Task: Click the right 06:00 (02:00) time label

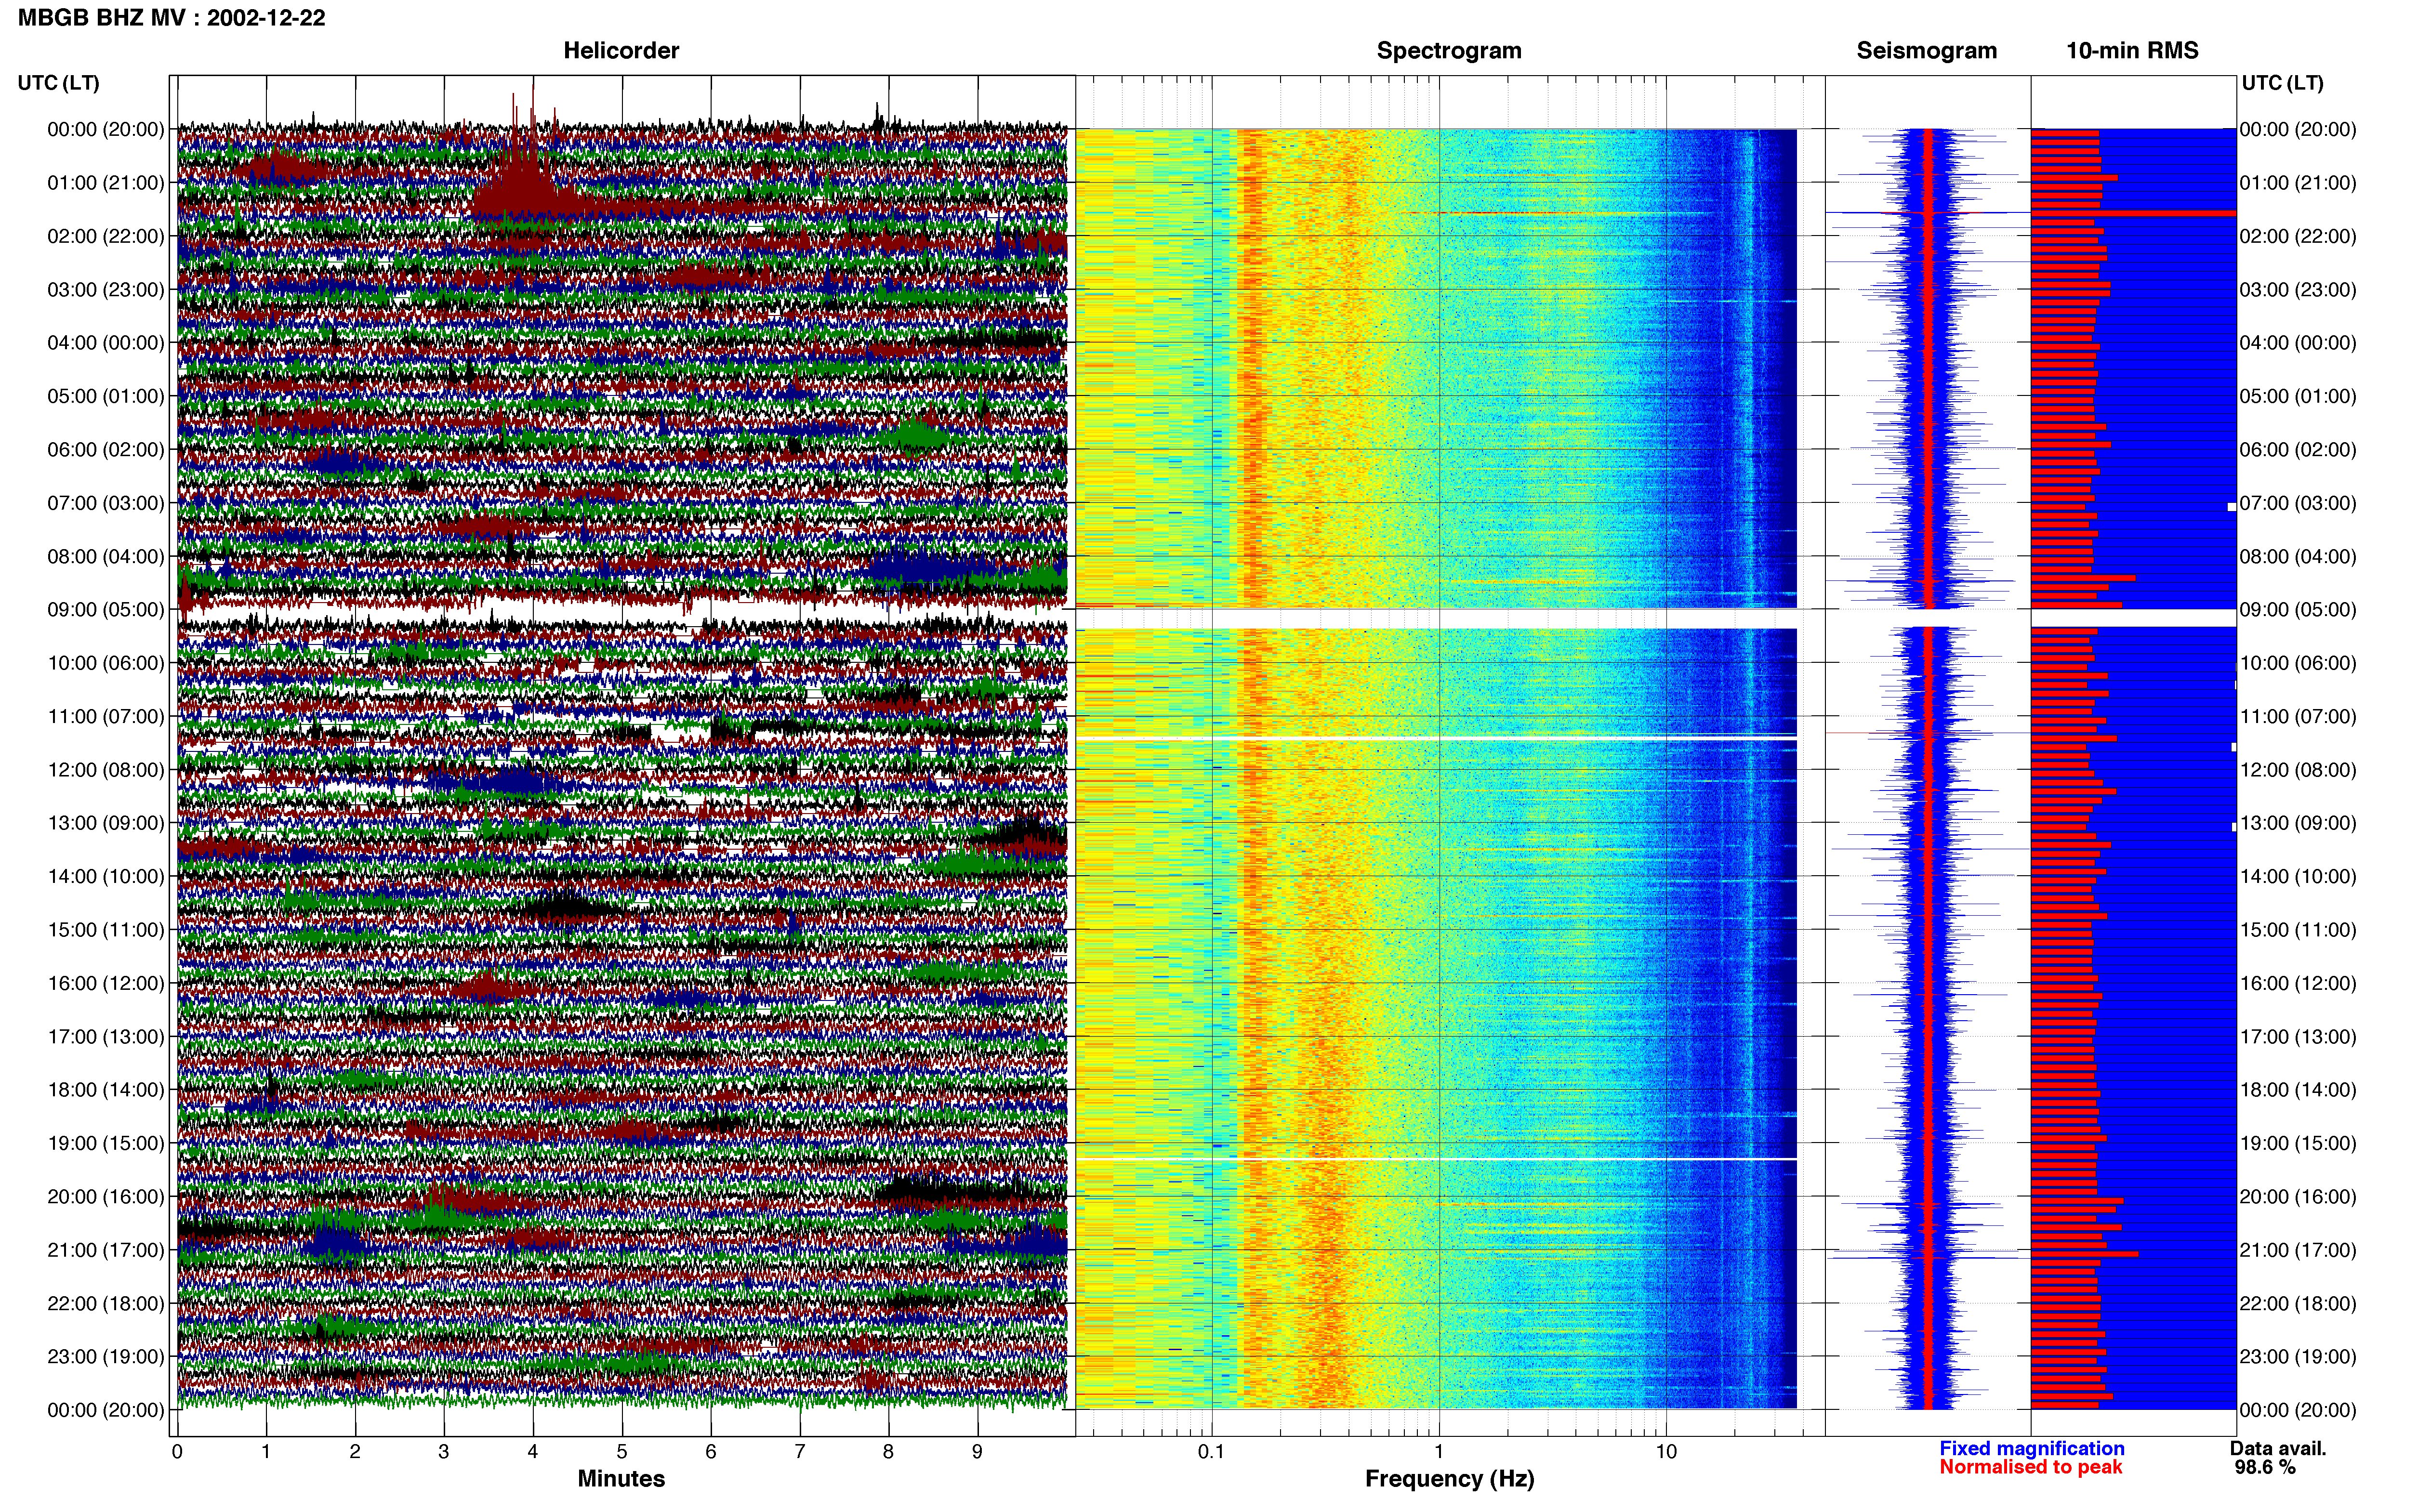Action: pyautogui.click(x=2298, y=450)
